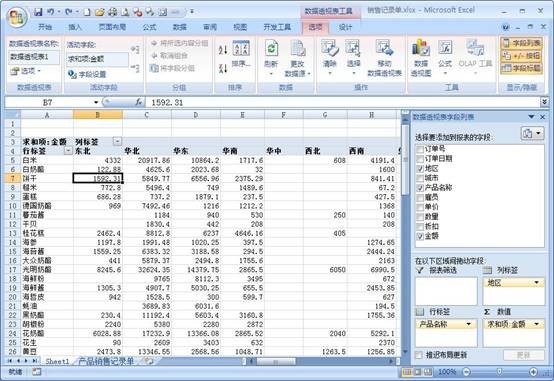
Task: Check the 订单日期 field
Action: [420, 159]
